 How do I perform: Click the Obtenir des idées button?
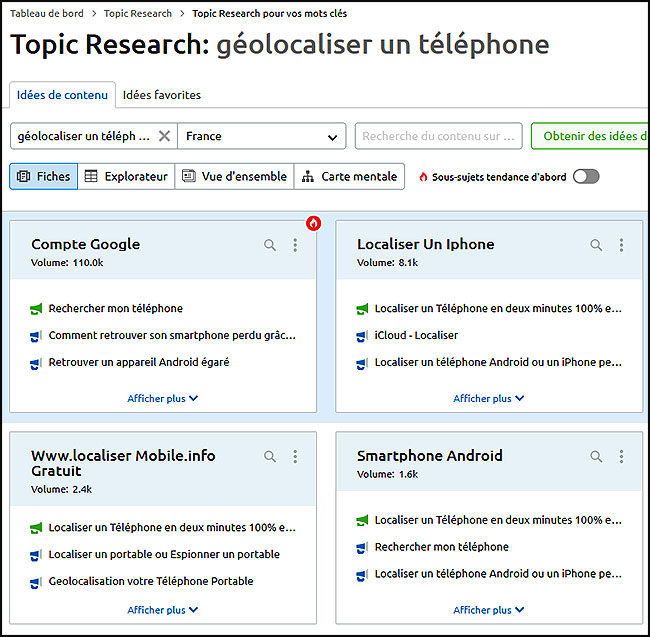tap(589, 136)
